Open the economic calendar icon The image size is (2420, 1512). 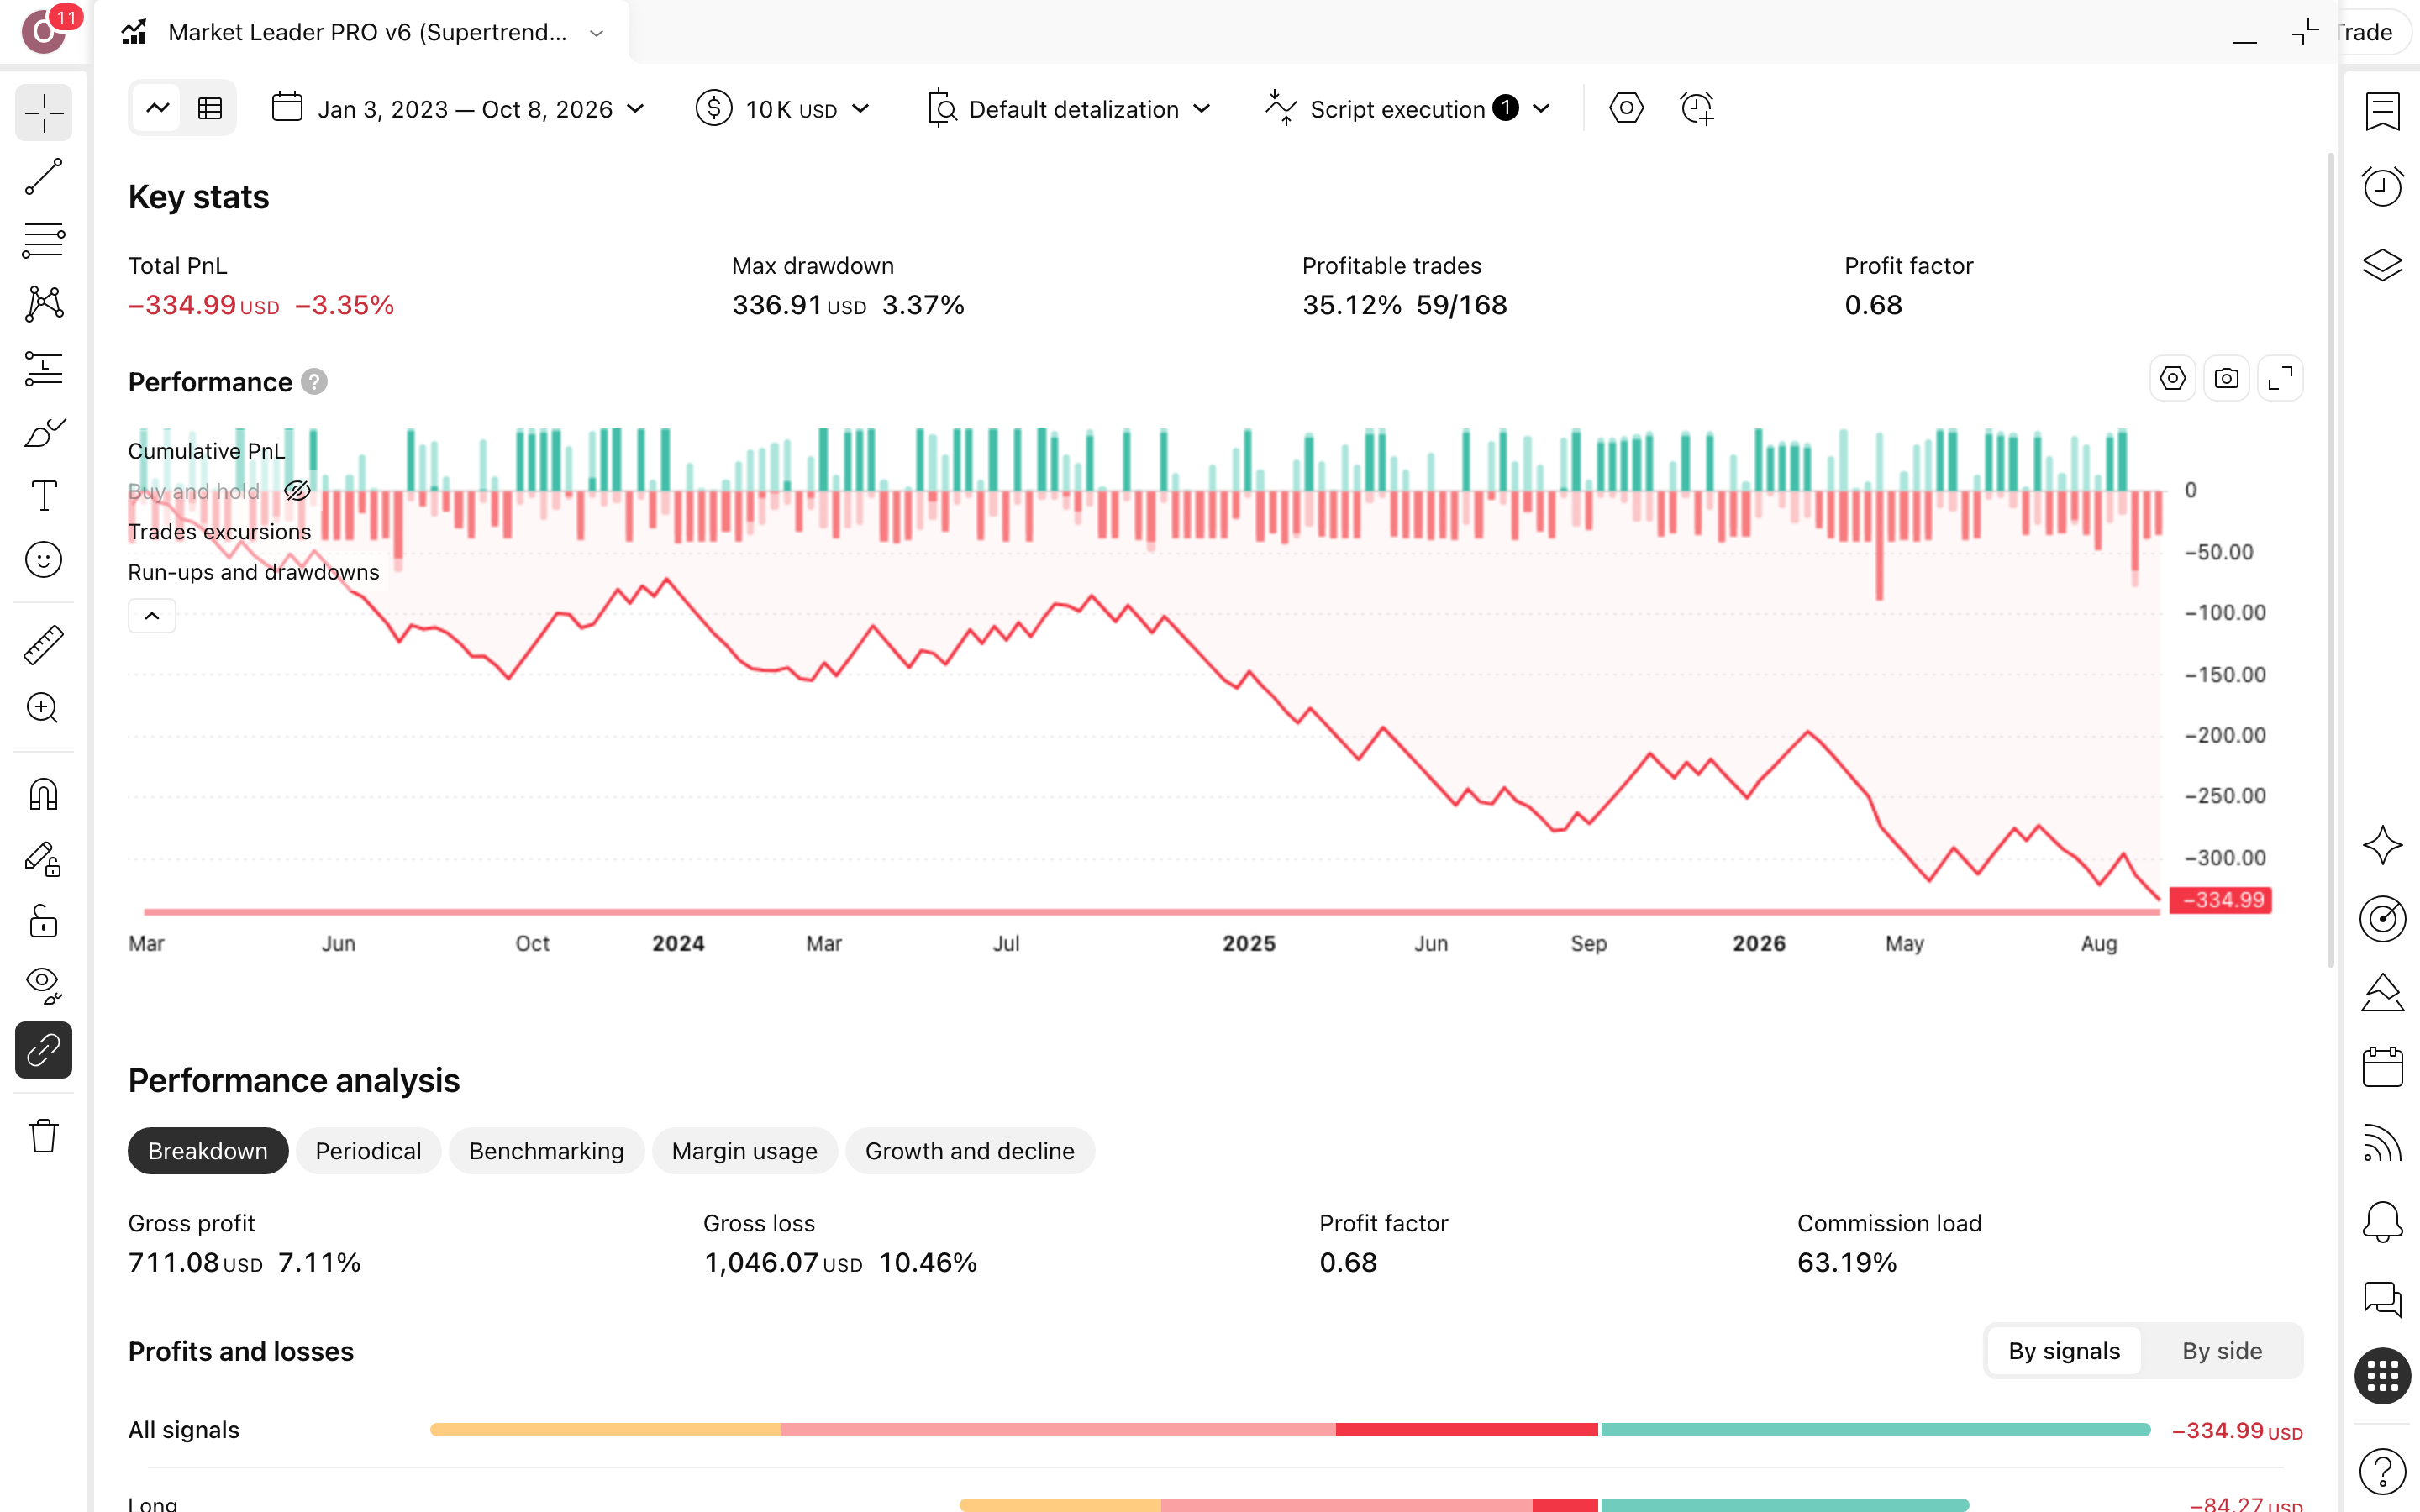click(2382, 1067)
